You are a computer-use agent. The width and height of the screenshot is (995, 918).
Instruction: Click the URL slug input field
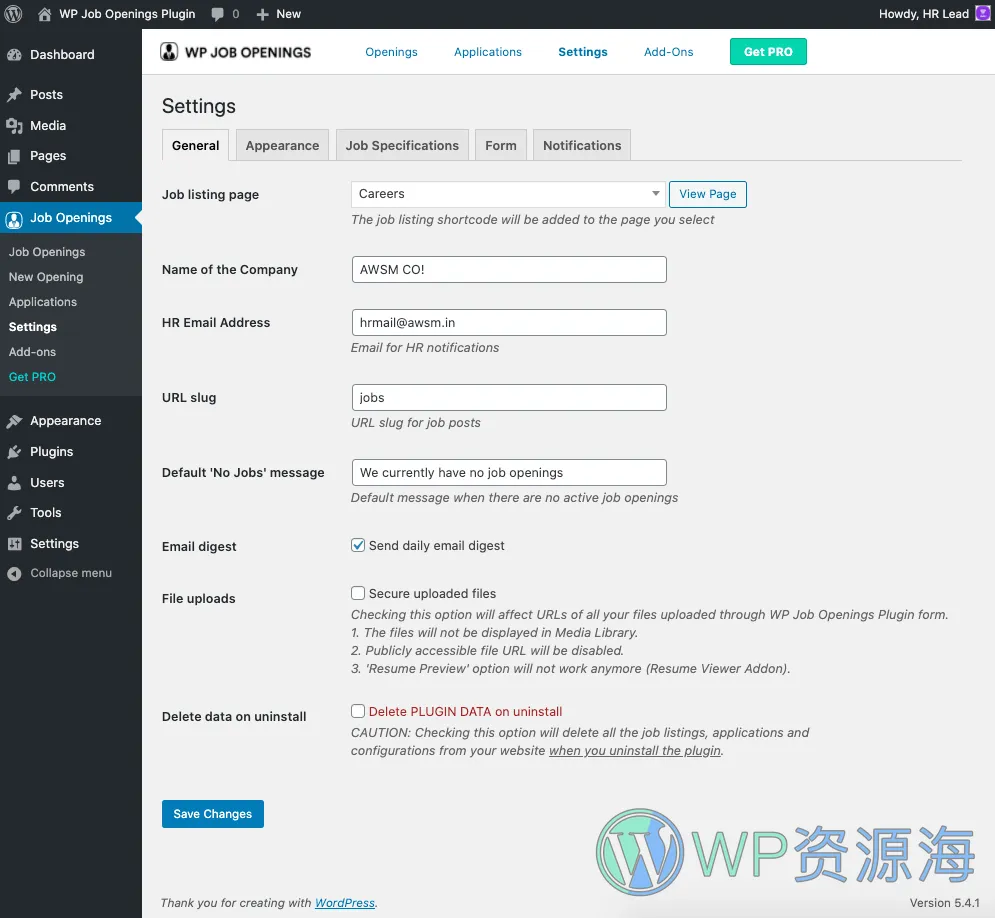pos(509,398)
